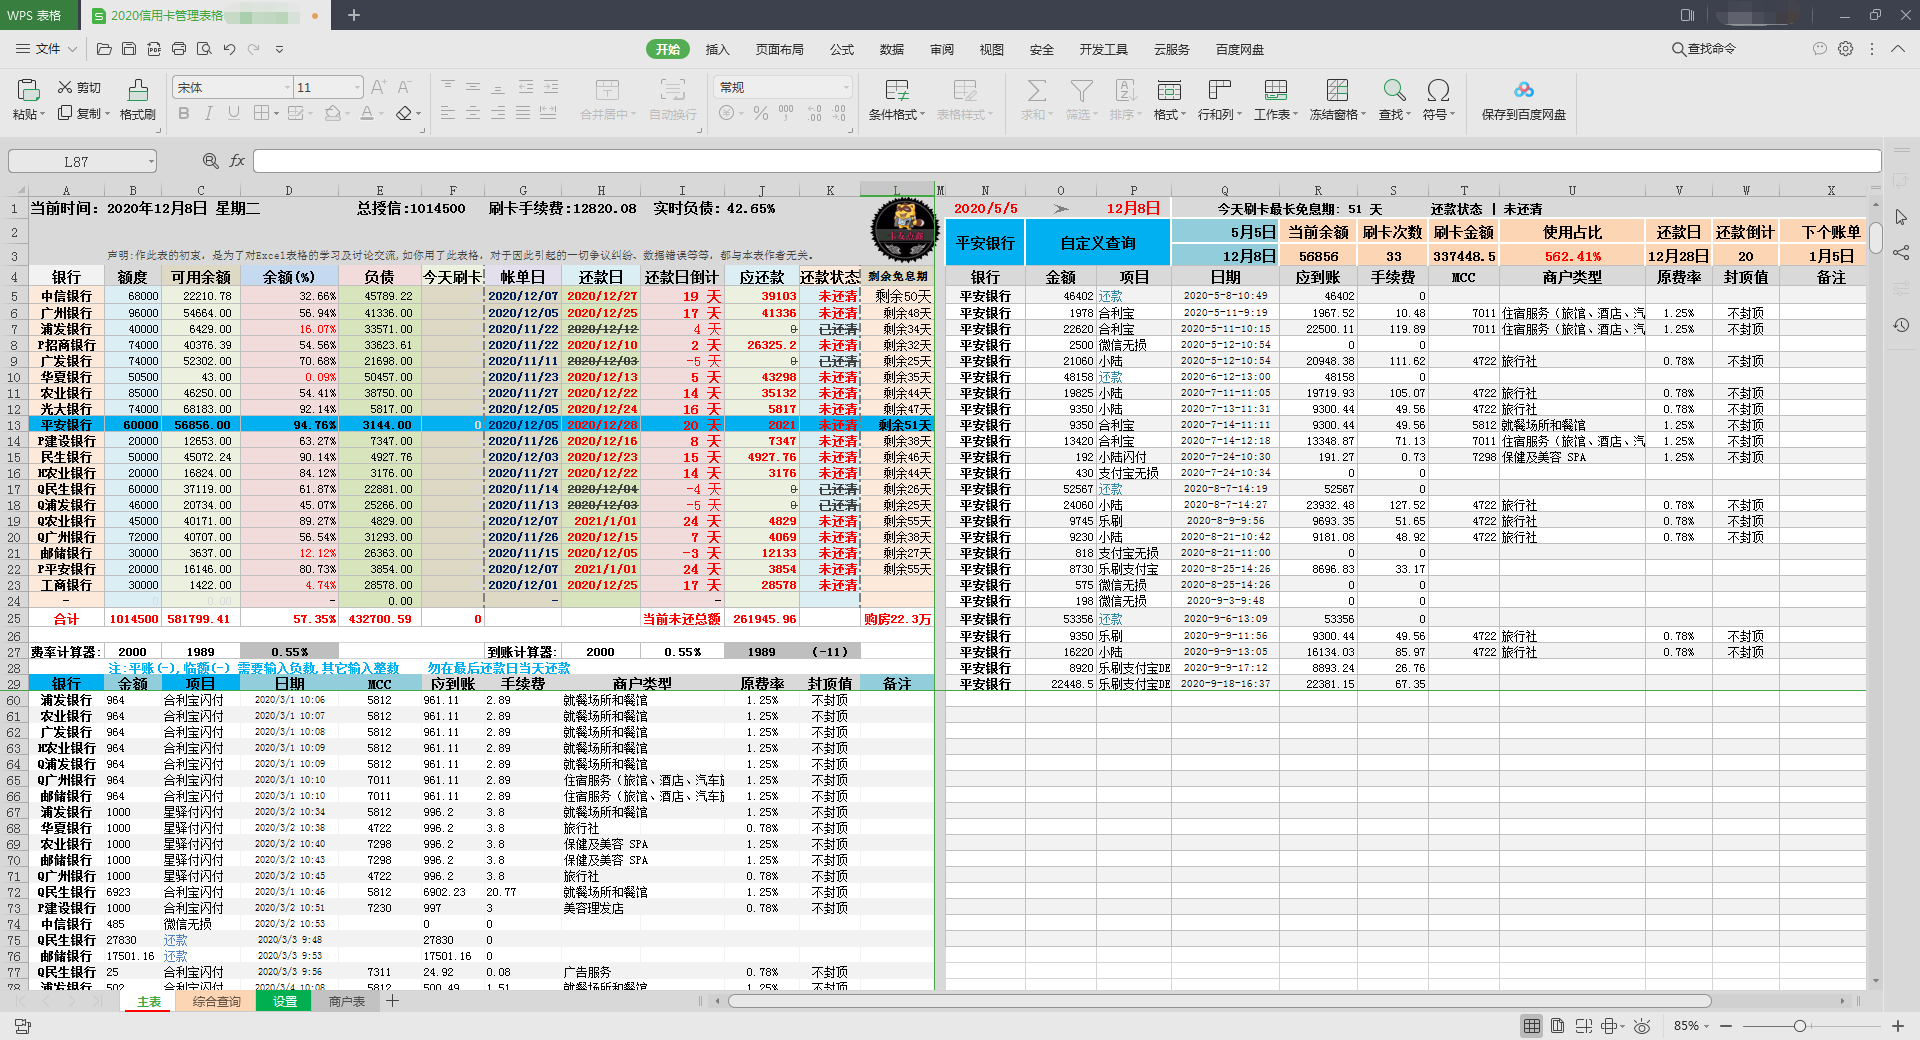The width and height of the screenshot is (1920, 1040).
Task: Open the font name dropdown (宋体)
Action: click(x=287, y=88)
